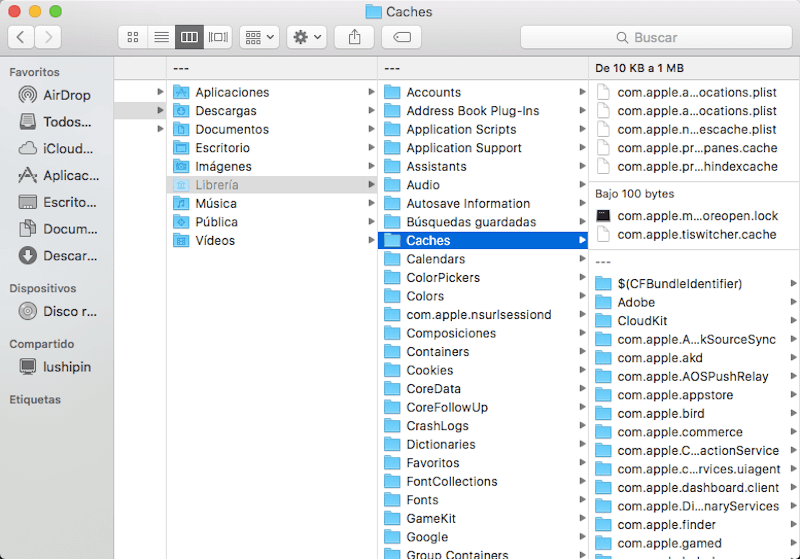The image size is (800, 559).
Task: Open the Audio folder
Action: pyautogui.click(x=483, y=185)
